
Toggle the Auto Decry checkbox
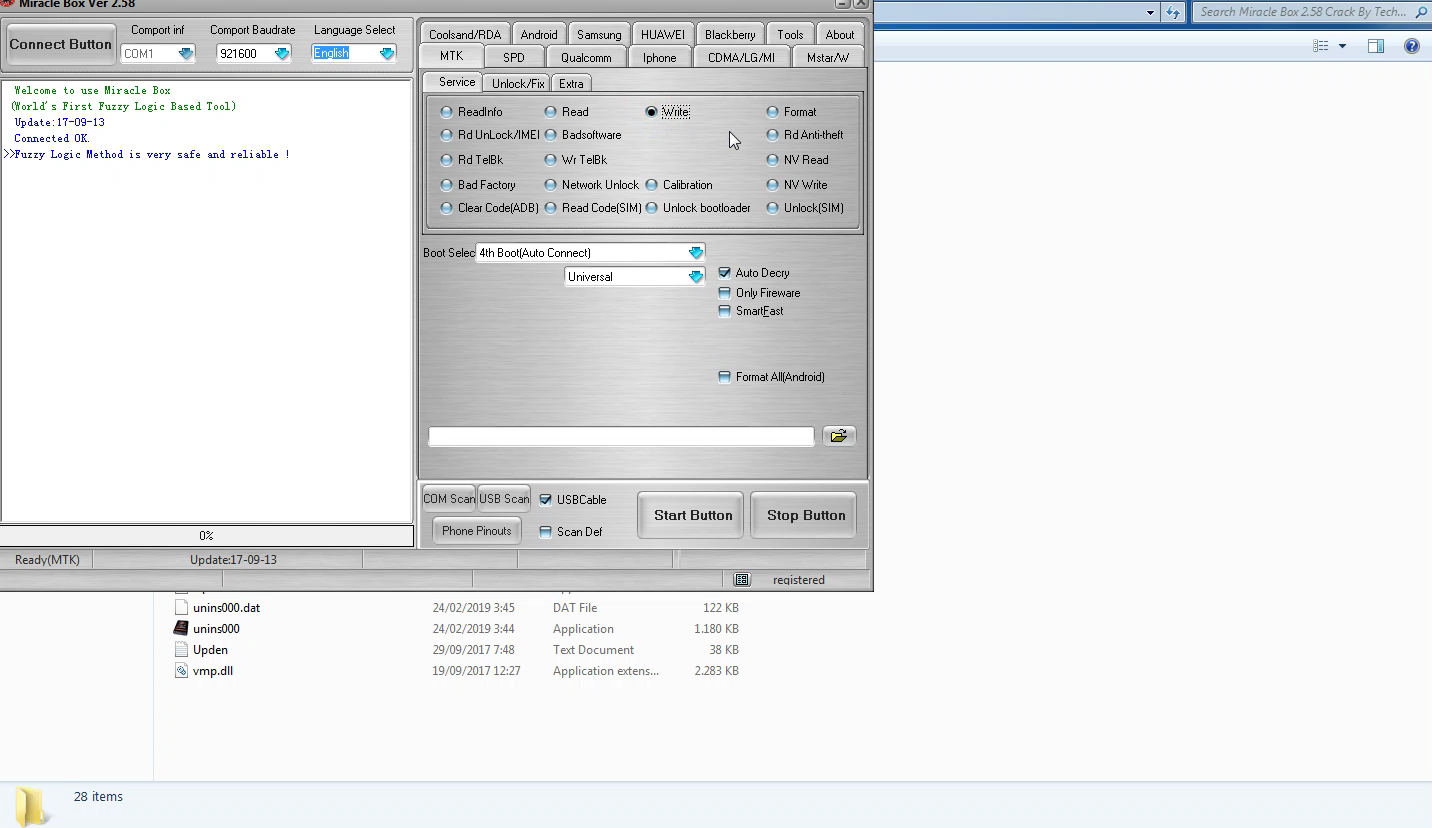[725, 273]
